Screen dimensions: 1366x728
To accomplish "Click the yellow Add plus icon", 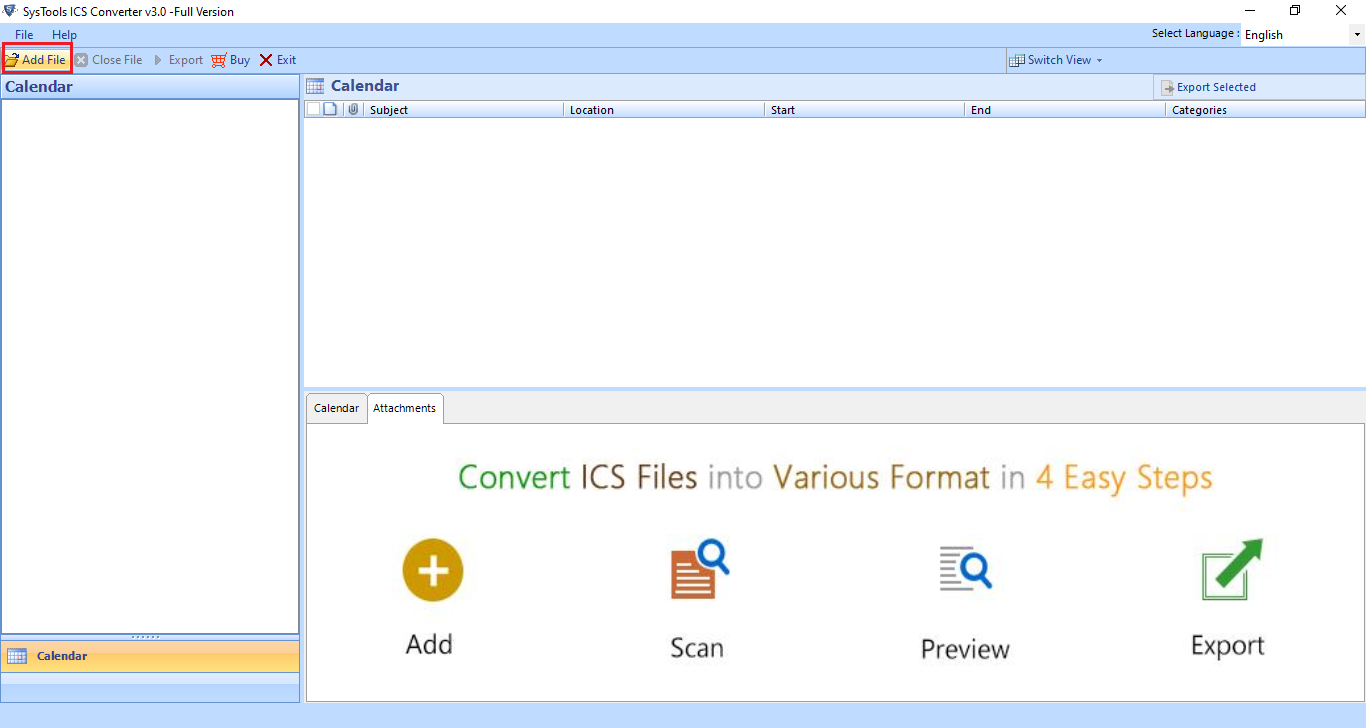I will coord(432,571).
